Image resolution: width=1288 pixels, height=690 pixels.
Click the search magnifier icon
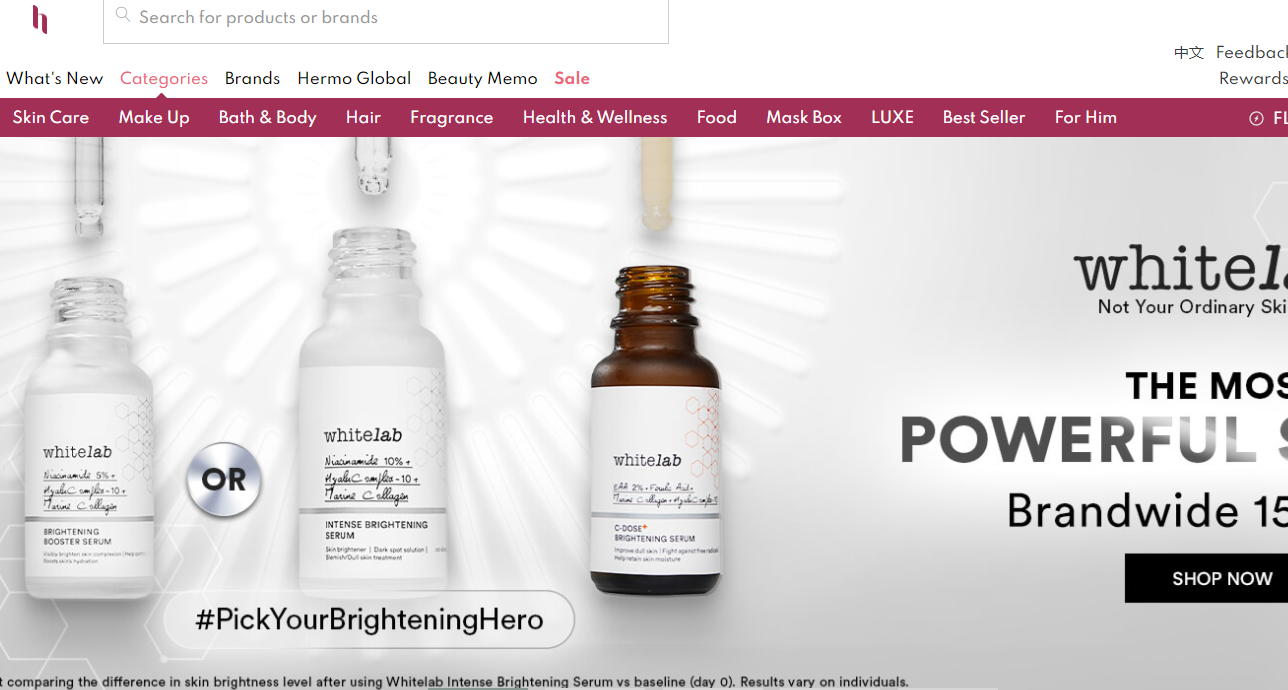(123, 15)
